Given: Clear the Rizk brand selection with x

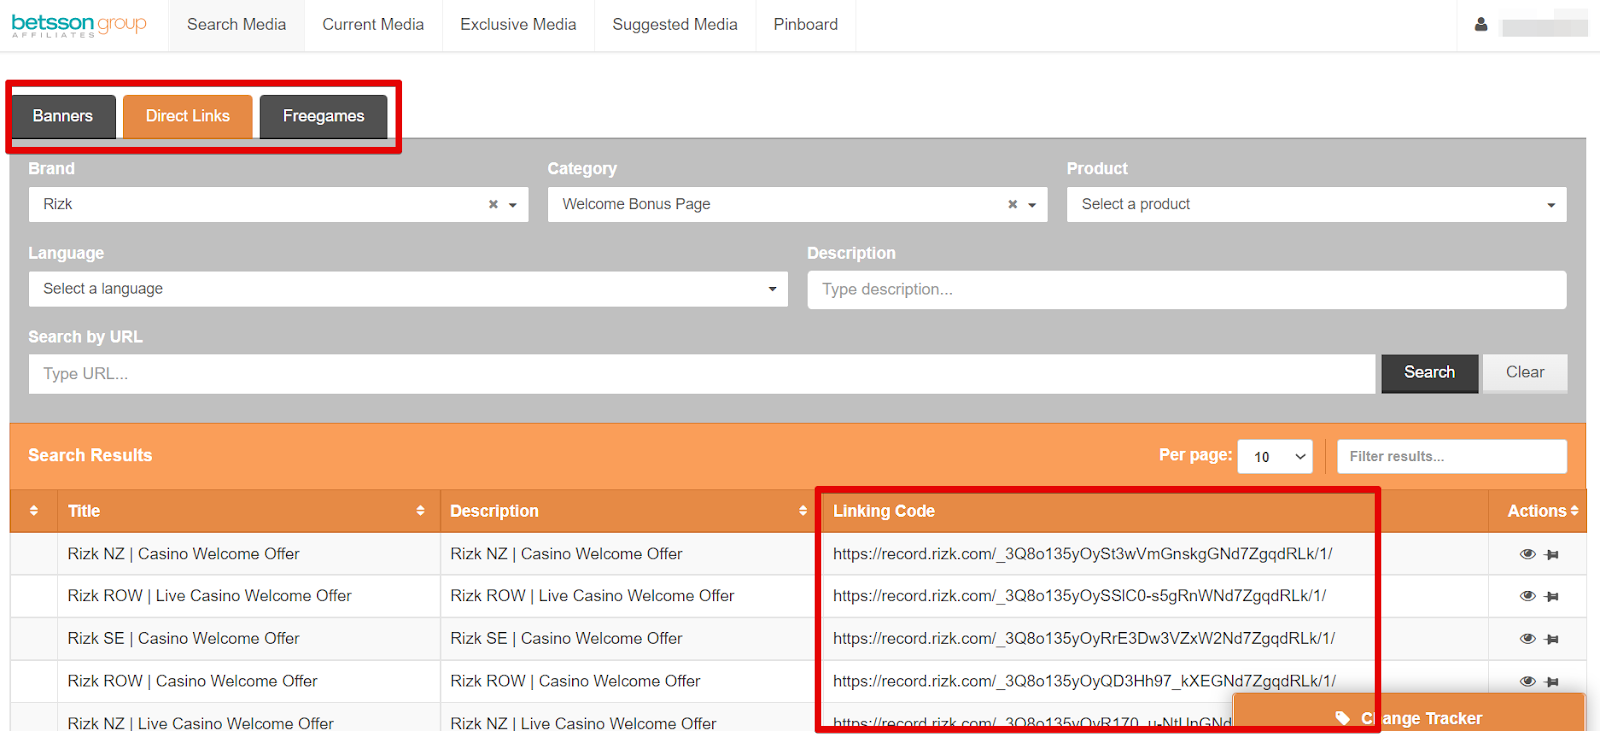Looking at the screenshot, I should pyautogui.click(x=493, y=204).
